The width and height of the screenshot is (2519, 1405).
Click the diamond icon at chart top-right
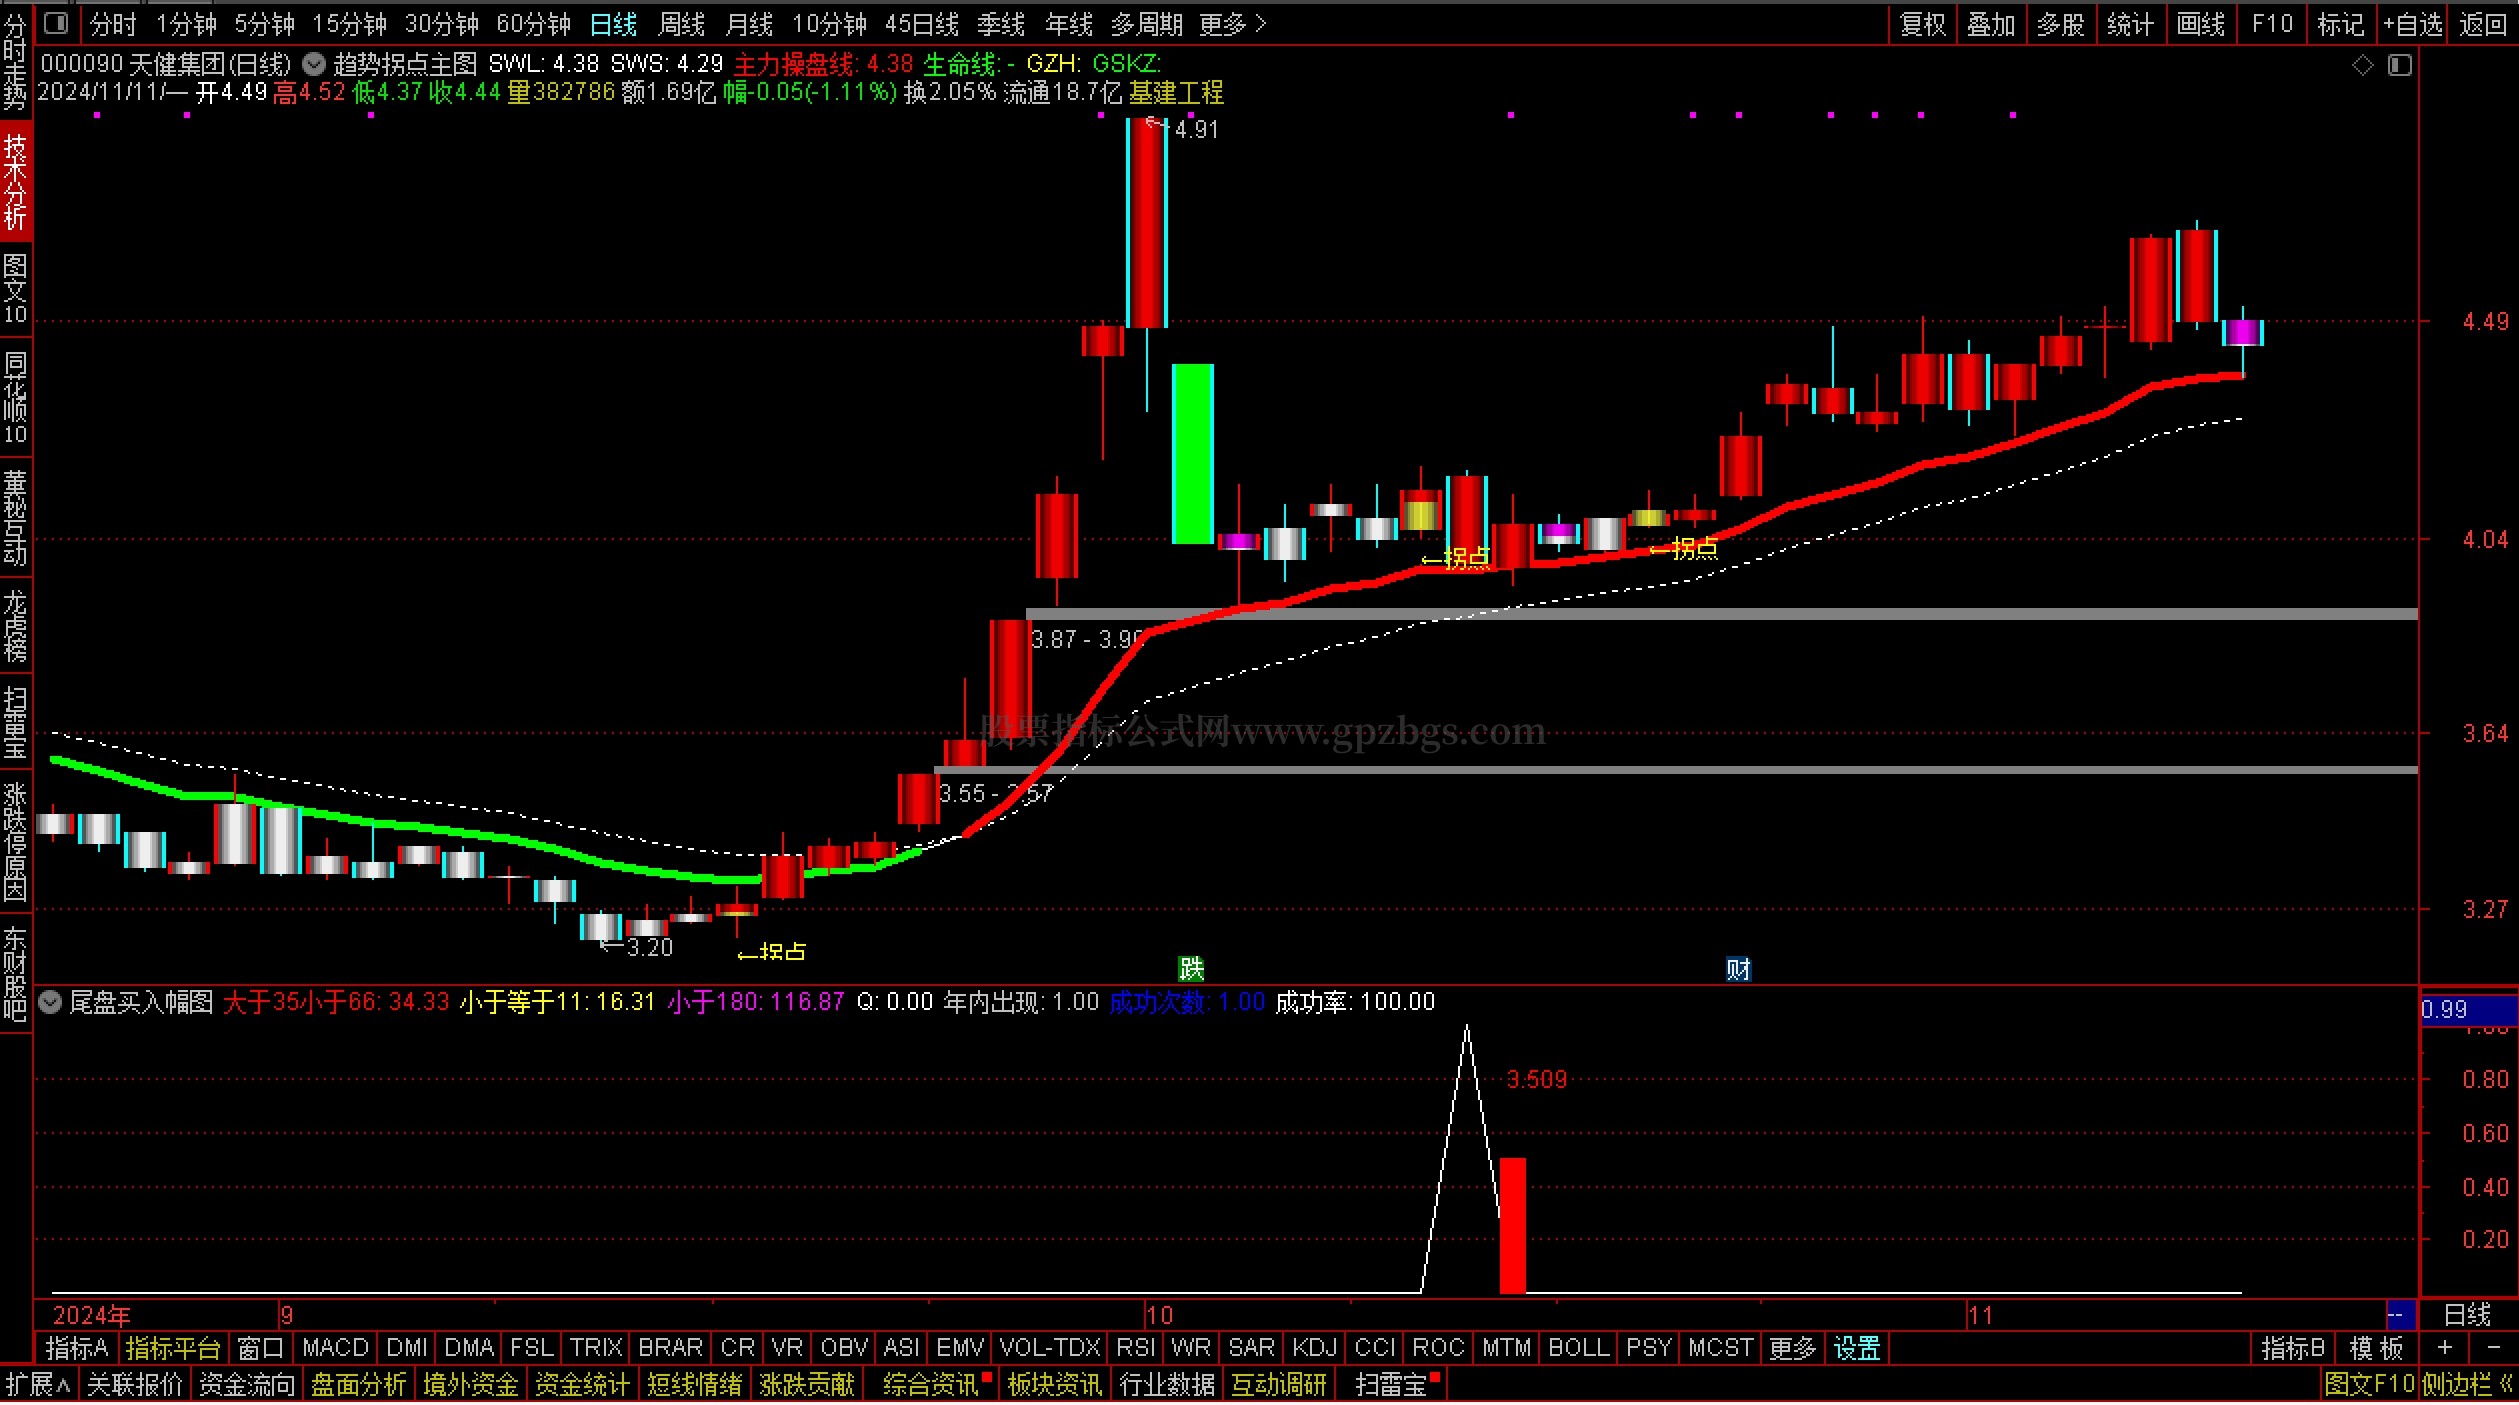coord(2363,66)
